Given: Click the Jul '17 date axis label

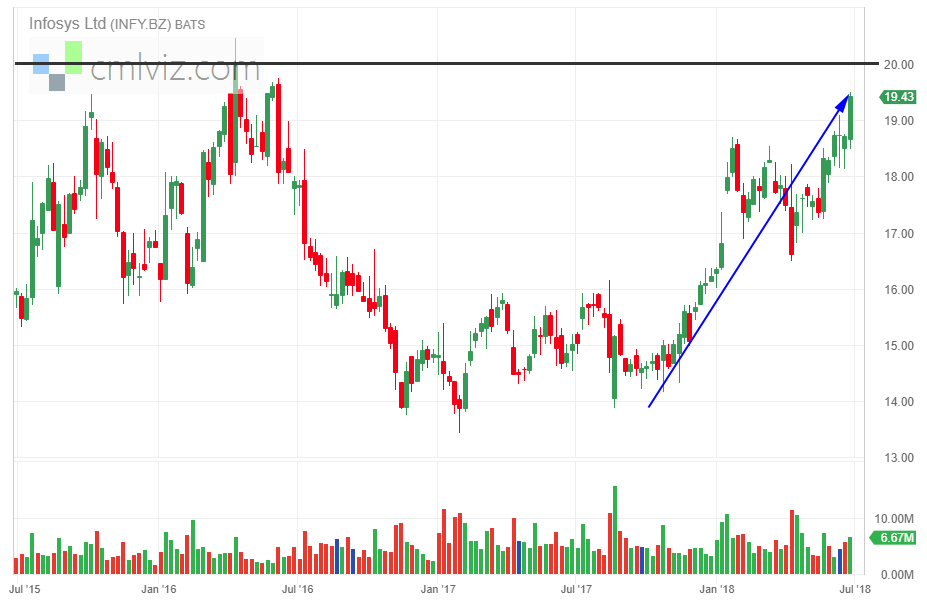Looking at the screenshot, I should point(576,589).
